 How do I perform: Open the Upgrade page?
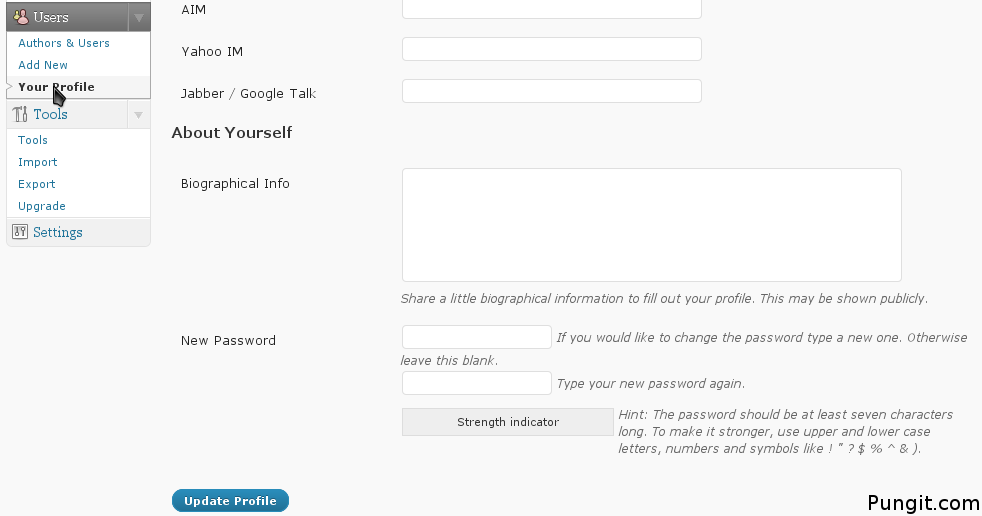[x=42, y=206]
